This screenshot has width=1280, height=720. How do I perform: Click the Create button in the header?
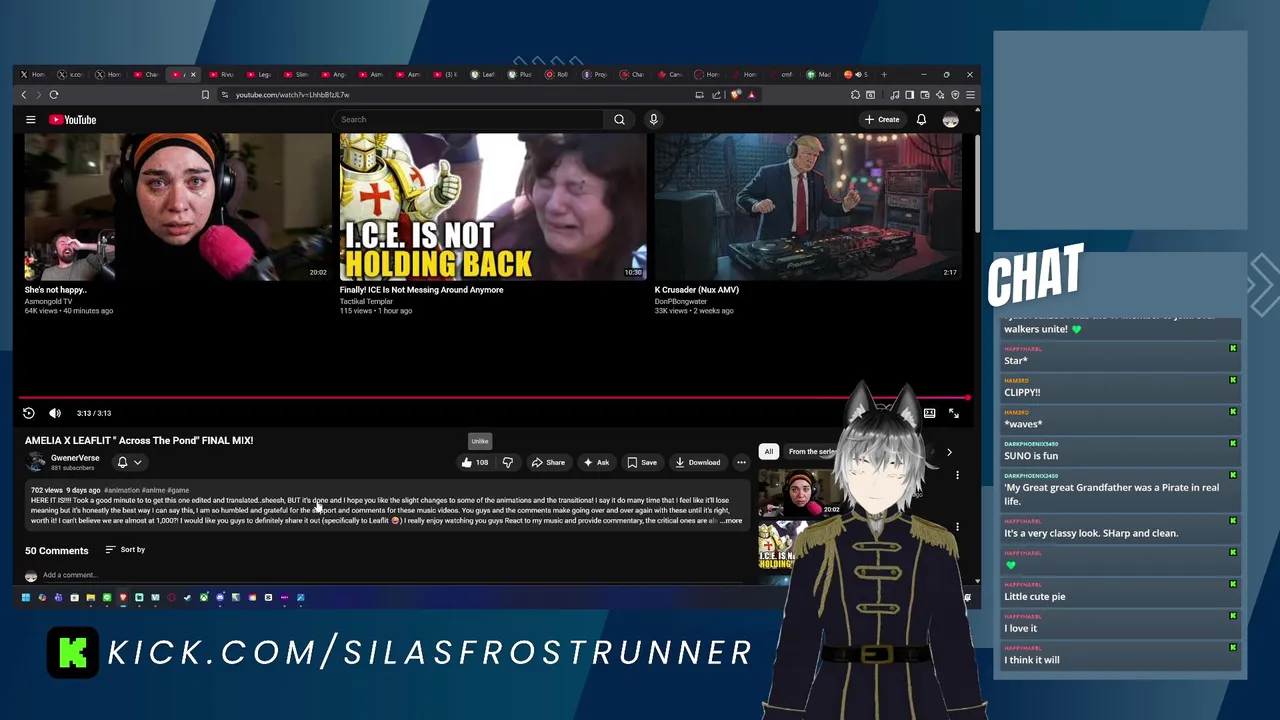click(x=882, y=120)
